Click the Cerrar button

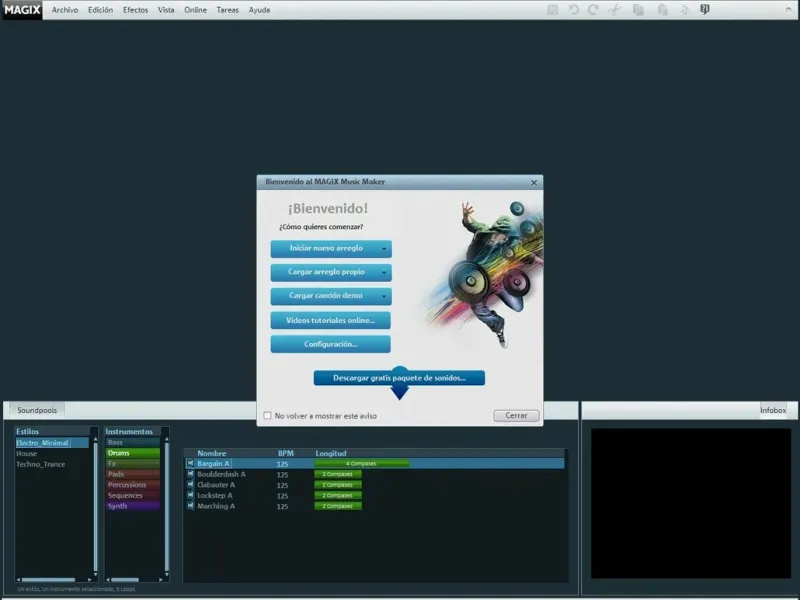coord(516,415)
